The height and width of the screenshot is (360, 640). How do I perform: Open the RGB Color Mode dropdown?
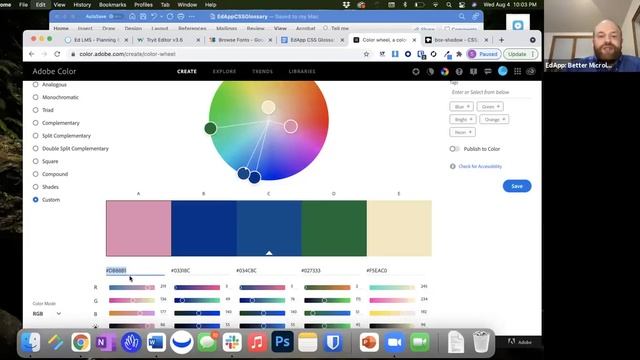47,313
